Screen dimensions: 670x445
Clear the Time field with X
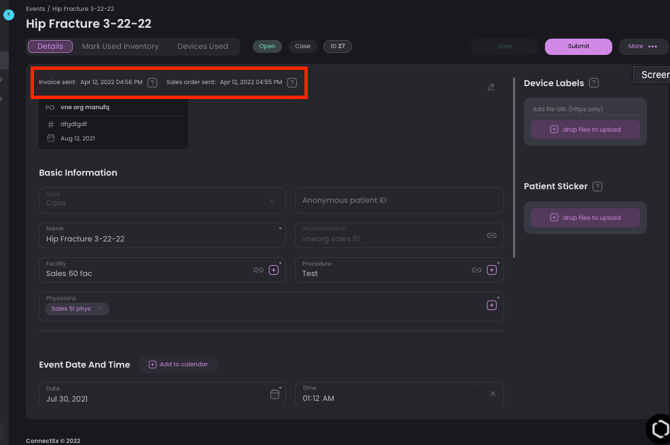[492, 394]
